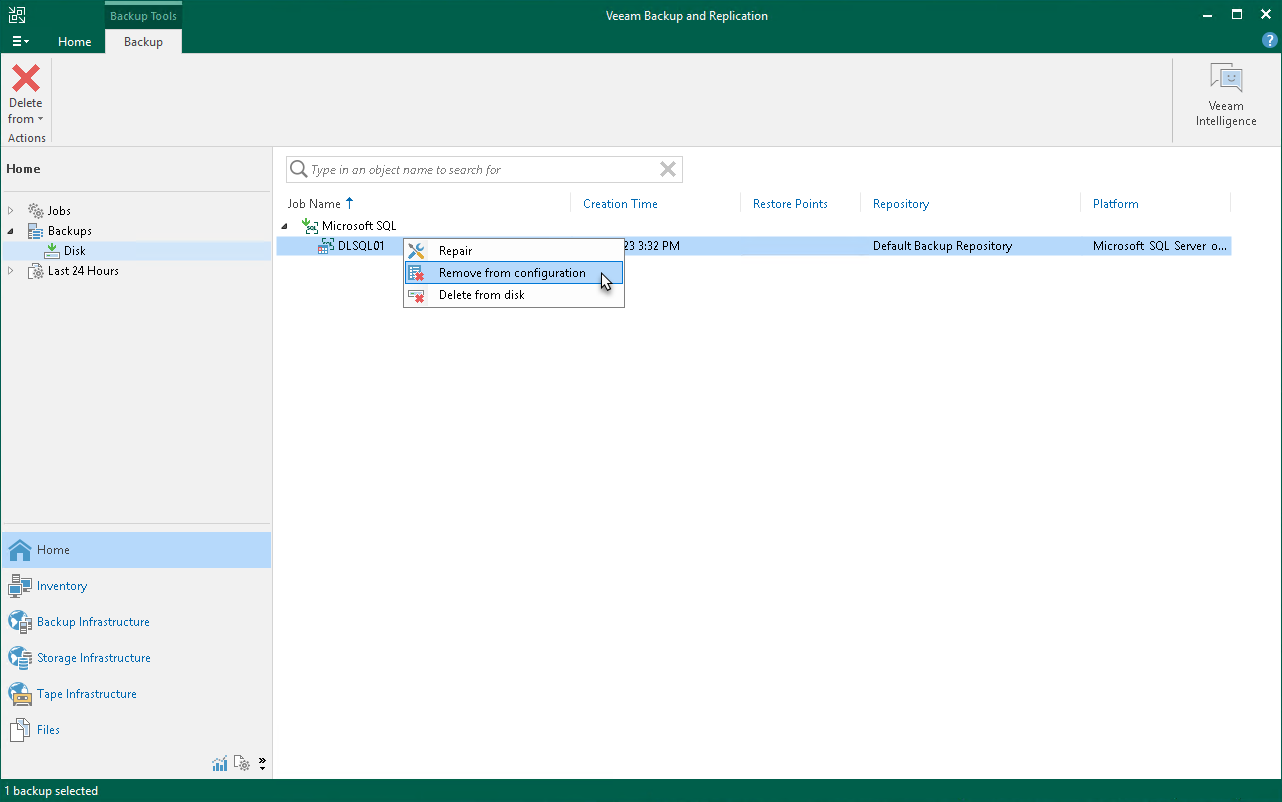
Task: Open Storage Infrastructure view
Action: [136, 658]
